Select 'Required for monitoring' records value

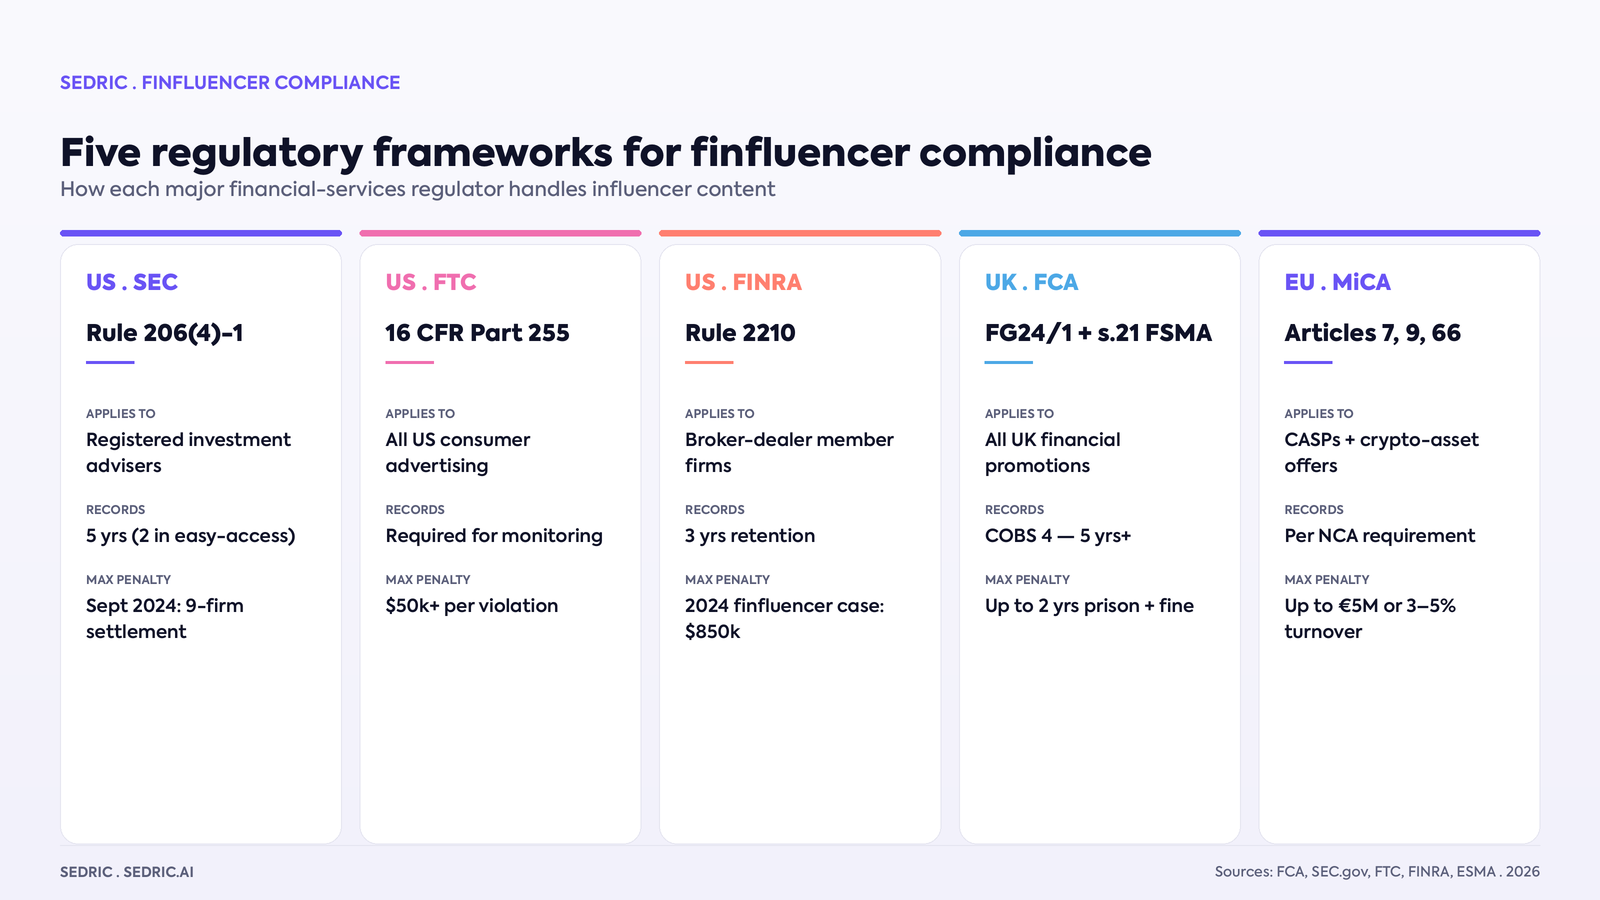(494, 536)
